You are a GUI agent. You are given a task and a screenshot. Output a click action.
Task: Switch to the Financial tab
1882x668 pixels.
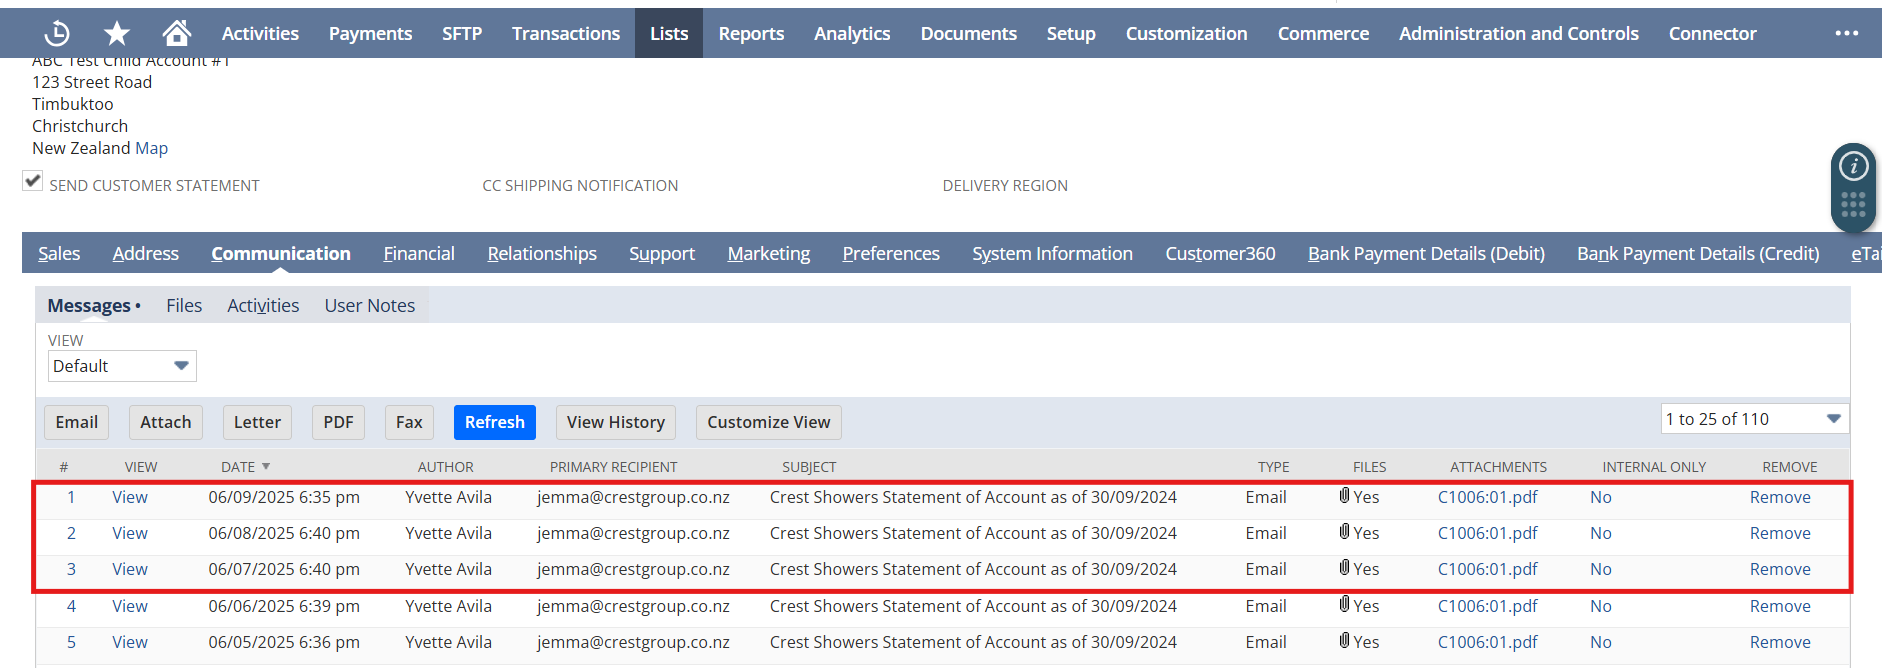[418, 254]
